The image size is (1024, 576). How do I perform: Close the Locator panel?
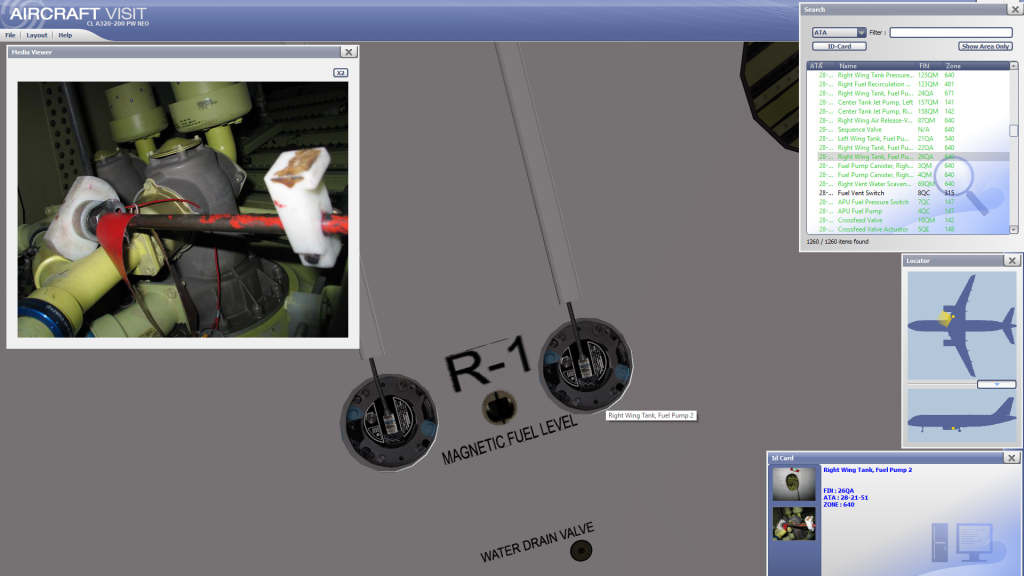tap(1012, 261)
